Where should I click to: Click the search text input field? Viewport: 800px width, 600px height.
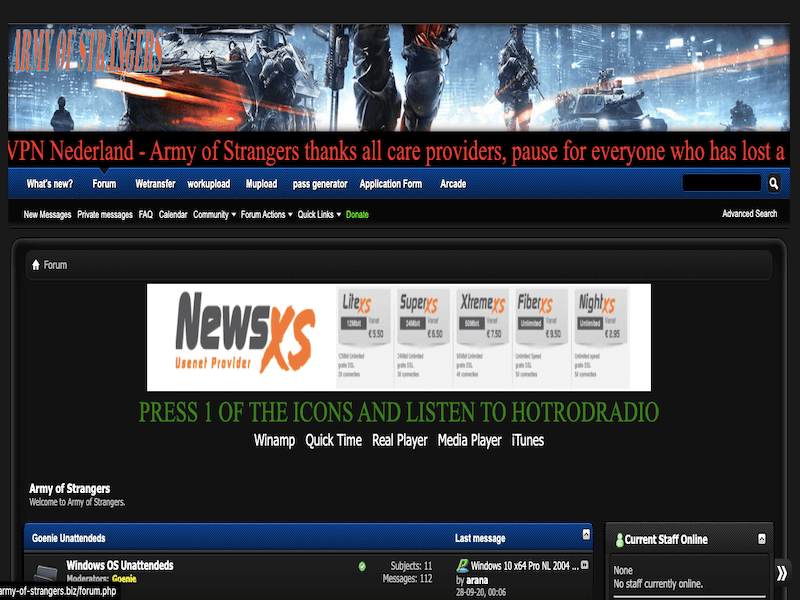point(722,184)
